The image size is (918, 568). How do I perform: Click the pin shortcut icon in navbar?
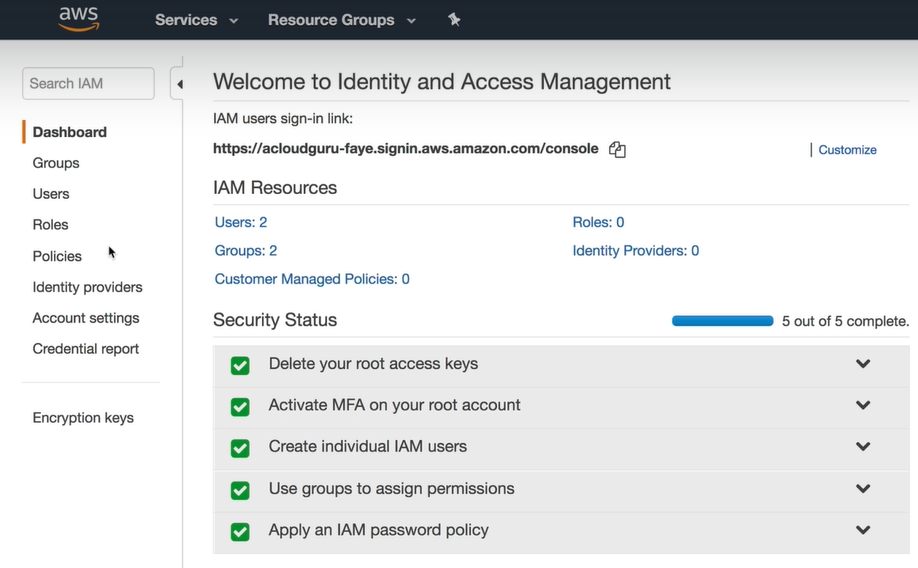(x=454, y=19)
